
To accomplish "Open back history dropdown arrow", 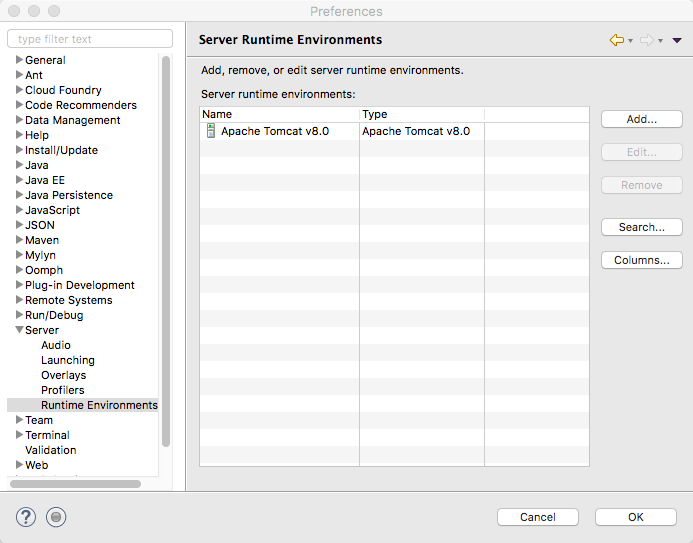I will point(630,41).
